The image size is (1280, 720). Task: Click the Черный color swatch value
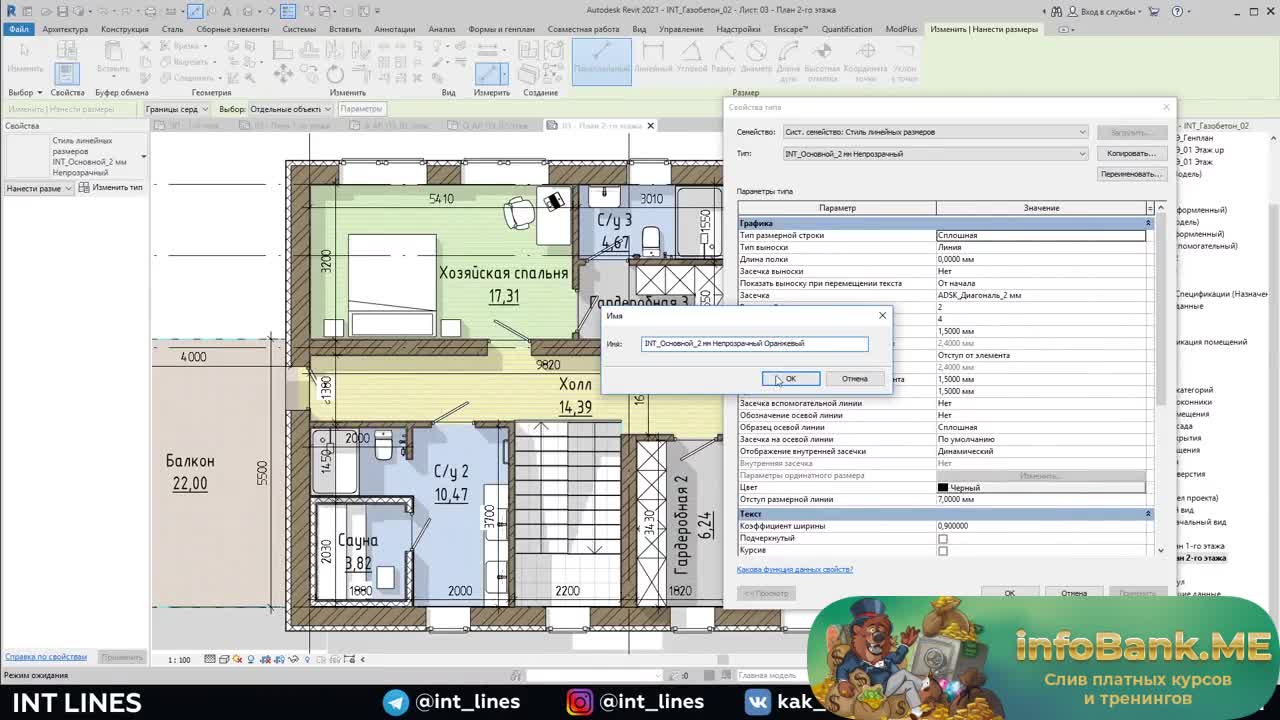1040,488
